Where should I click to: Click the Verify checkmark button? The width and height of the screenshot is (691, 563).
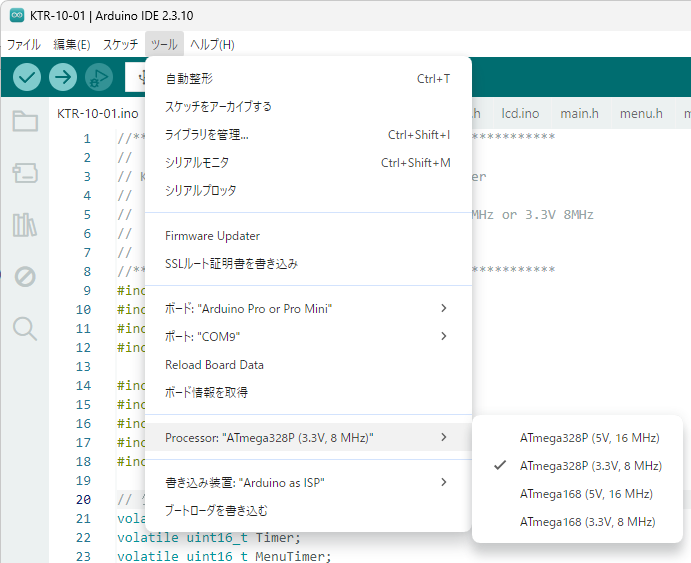point(27,78)
